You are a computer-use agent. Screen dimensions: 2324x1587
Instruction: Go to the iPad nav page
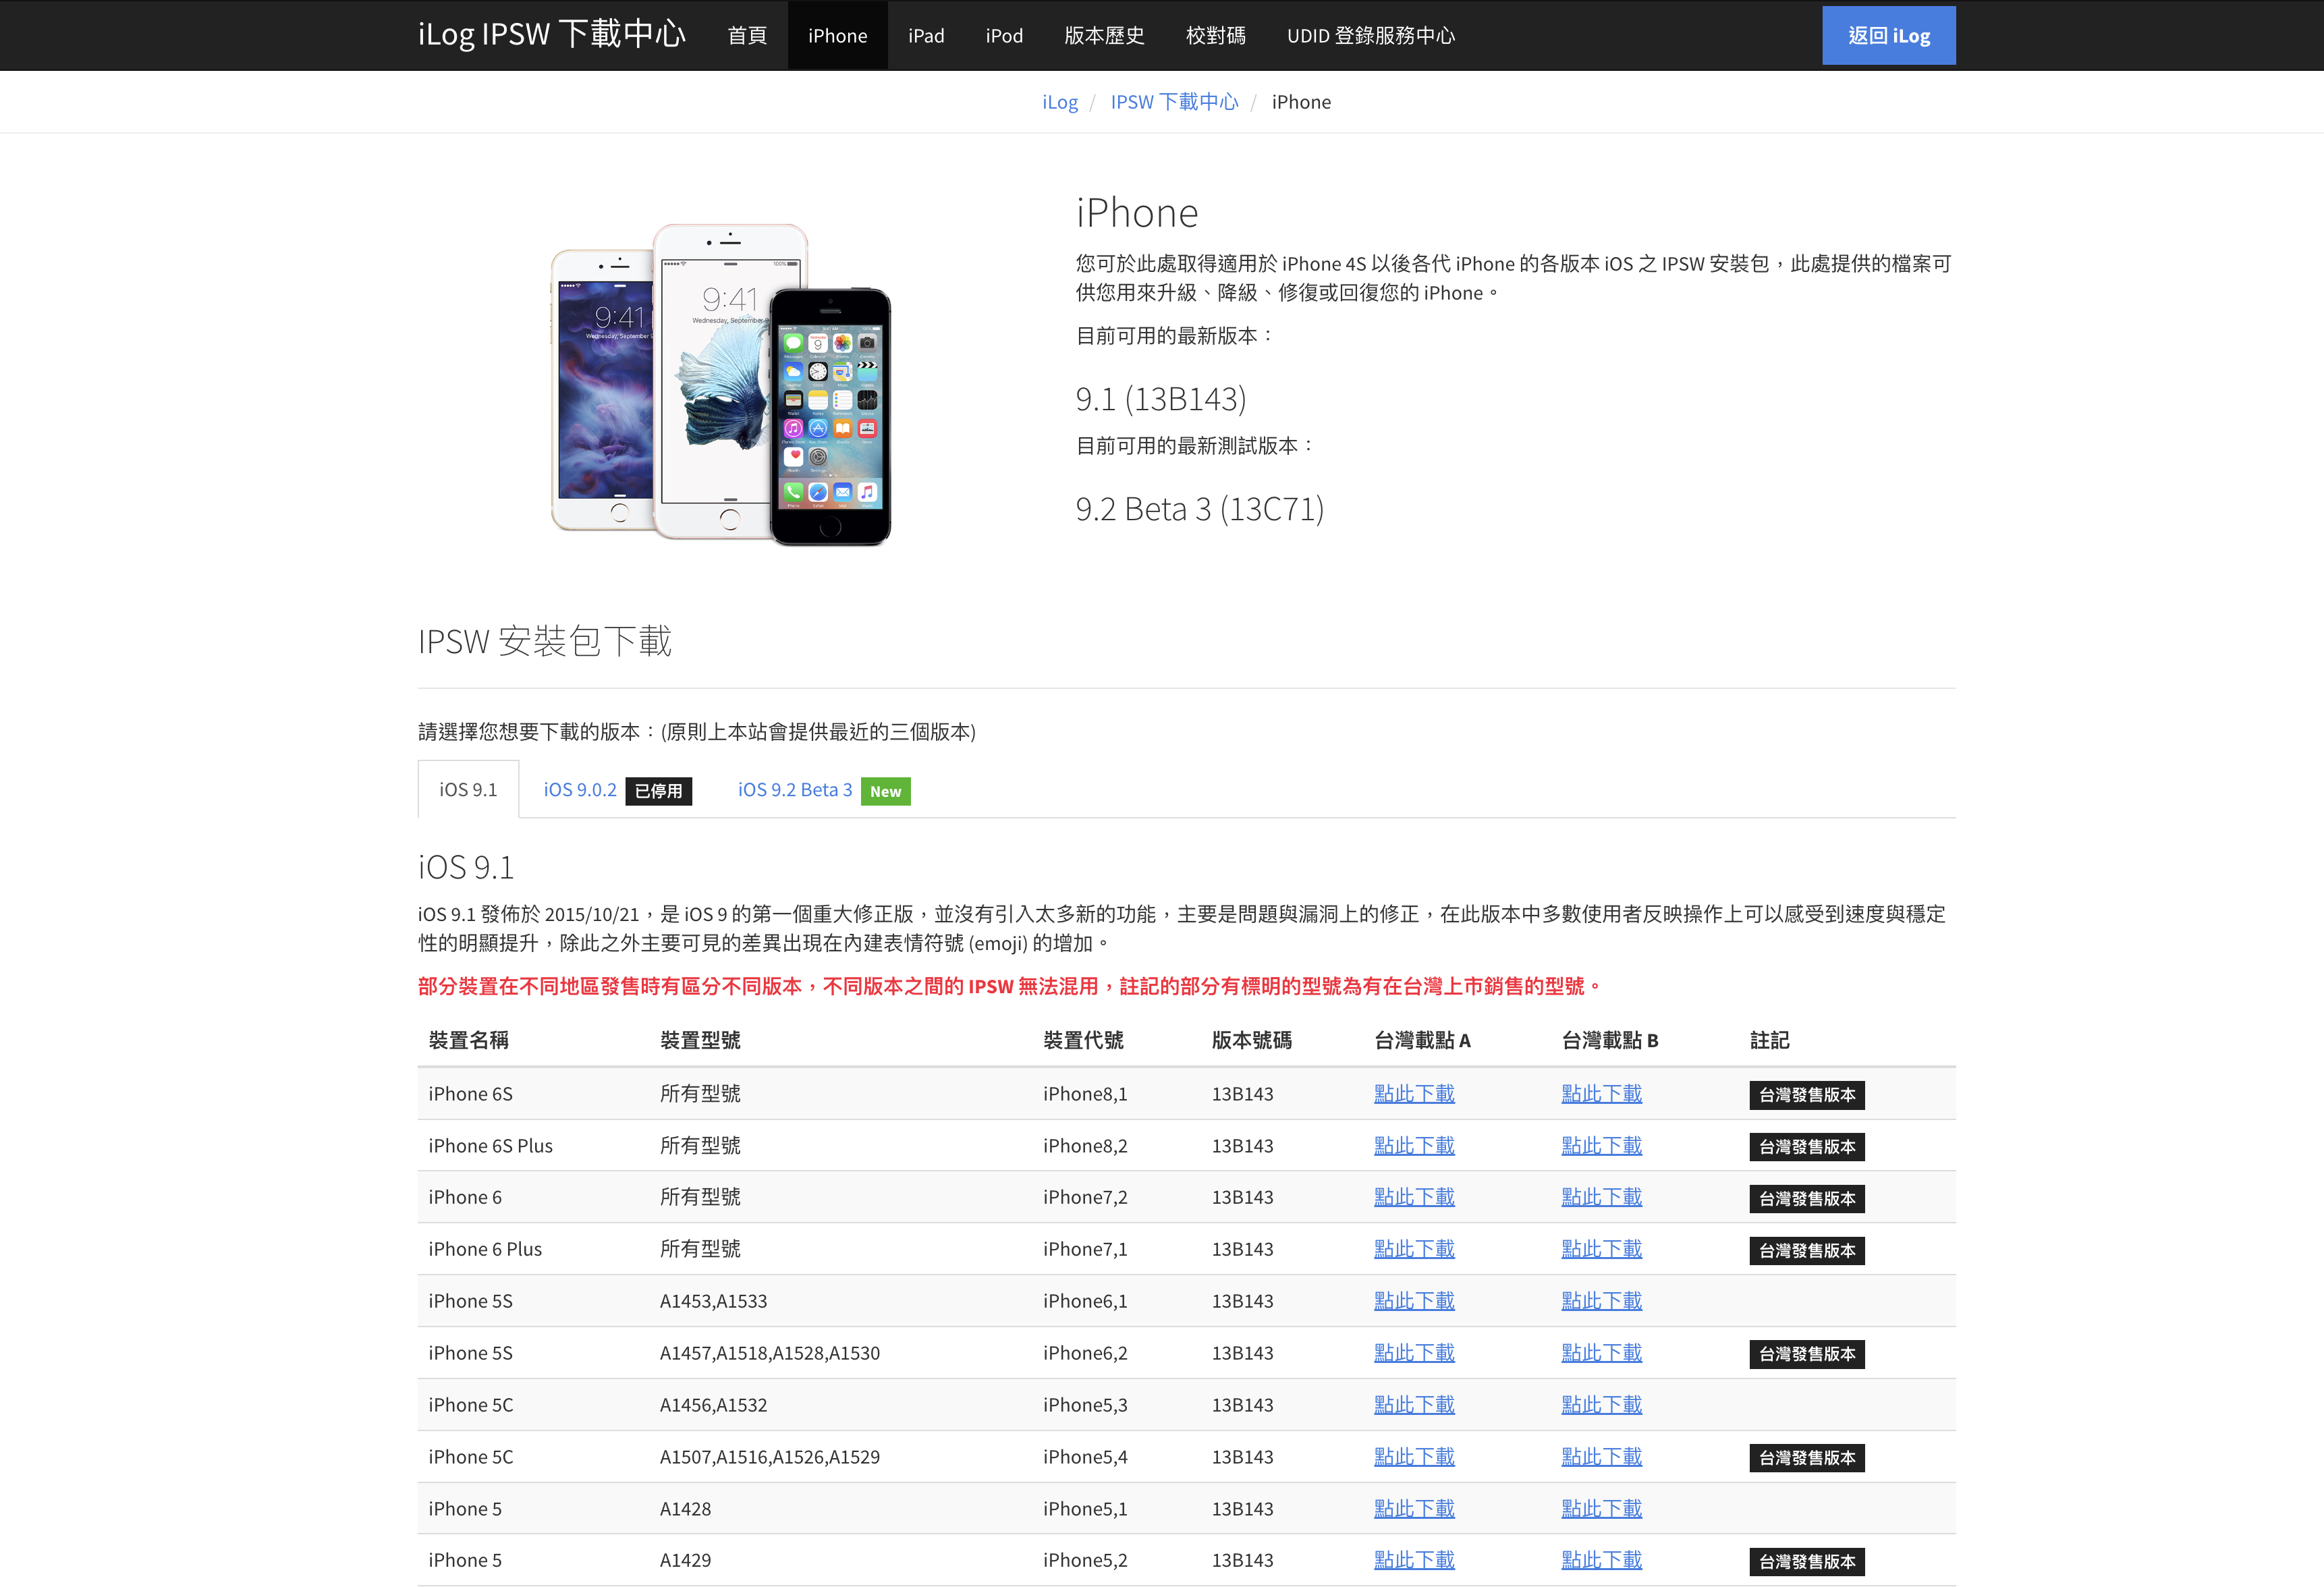tap(926, 35)
